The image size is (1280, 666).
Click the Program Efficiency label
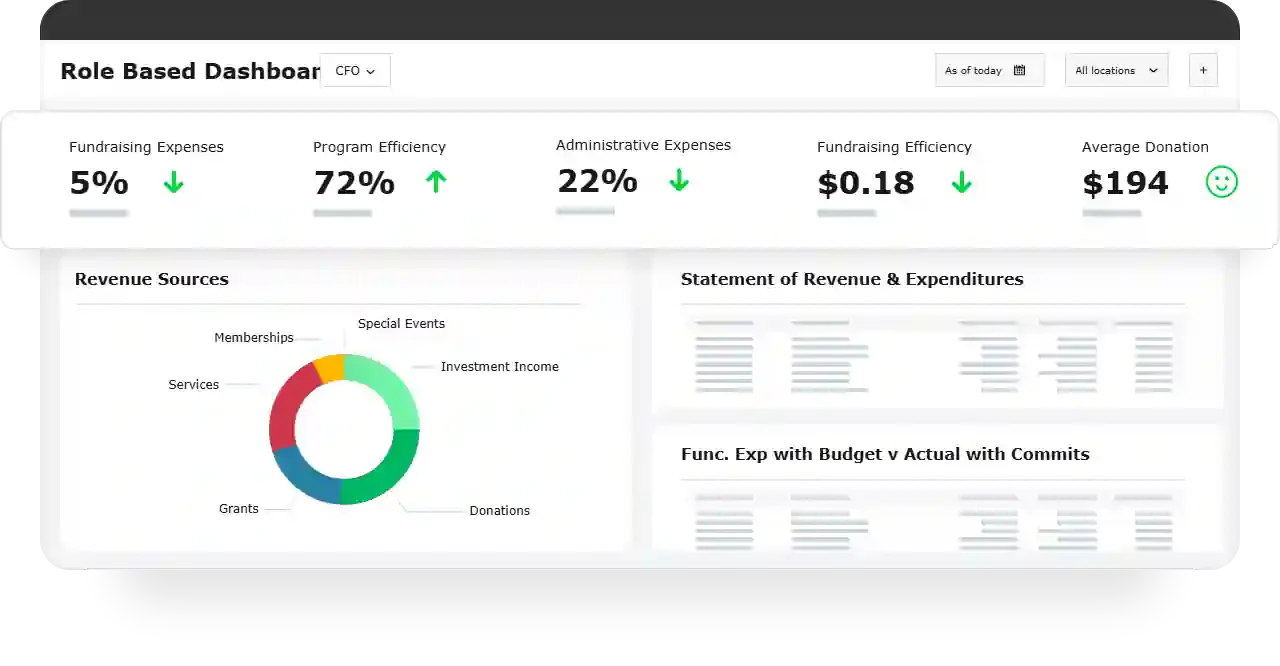(x=379, y=147)
